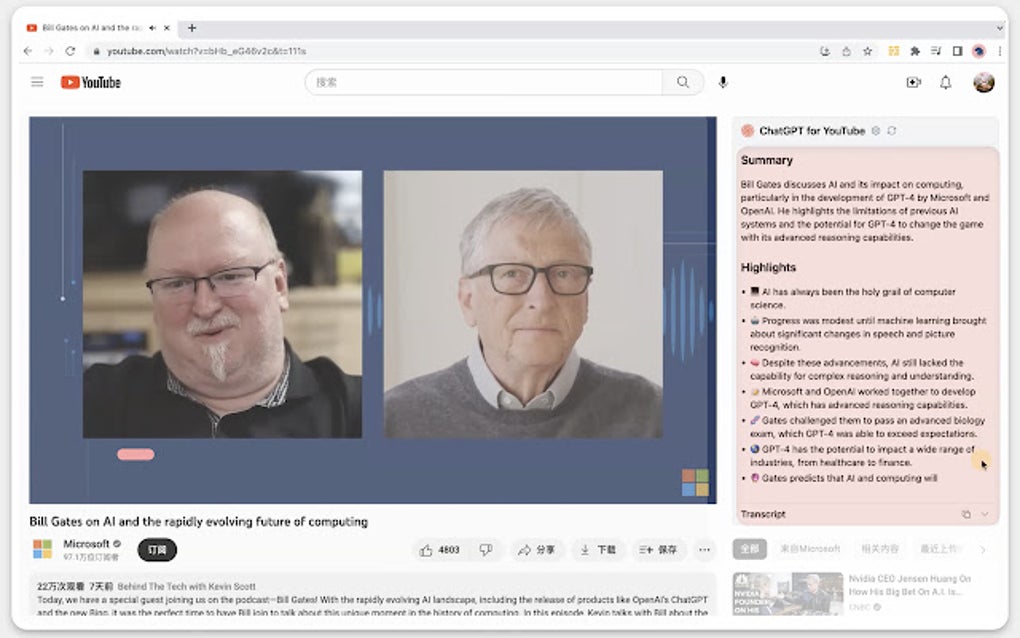This screenshot has width=1020, height=638.
Task: Open the tab search chevron at top right
Action: pos(999,28)
